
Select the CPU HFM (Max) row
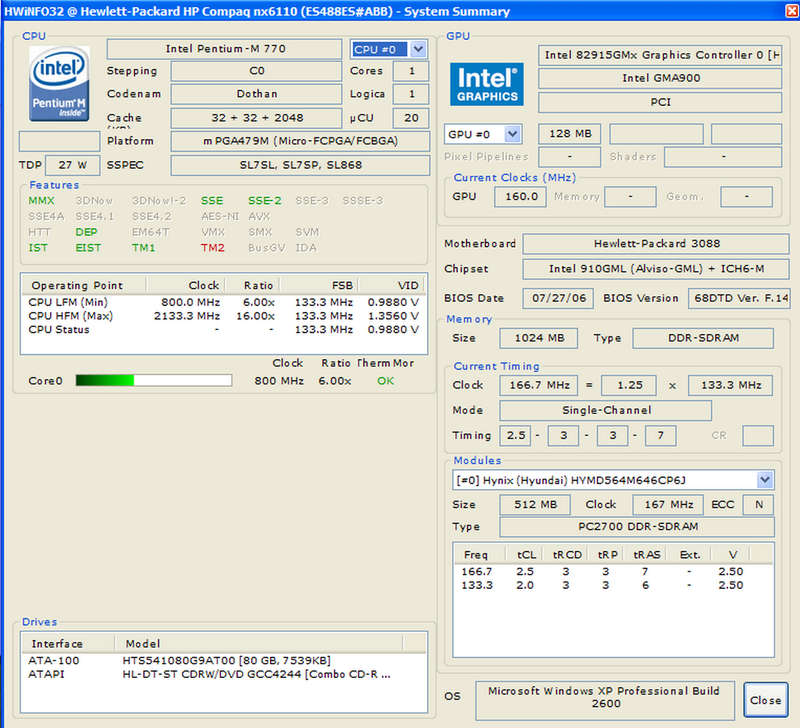point(223,316)
